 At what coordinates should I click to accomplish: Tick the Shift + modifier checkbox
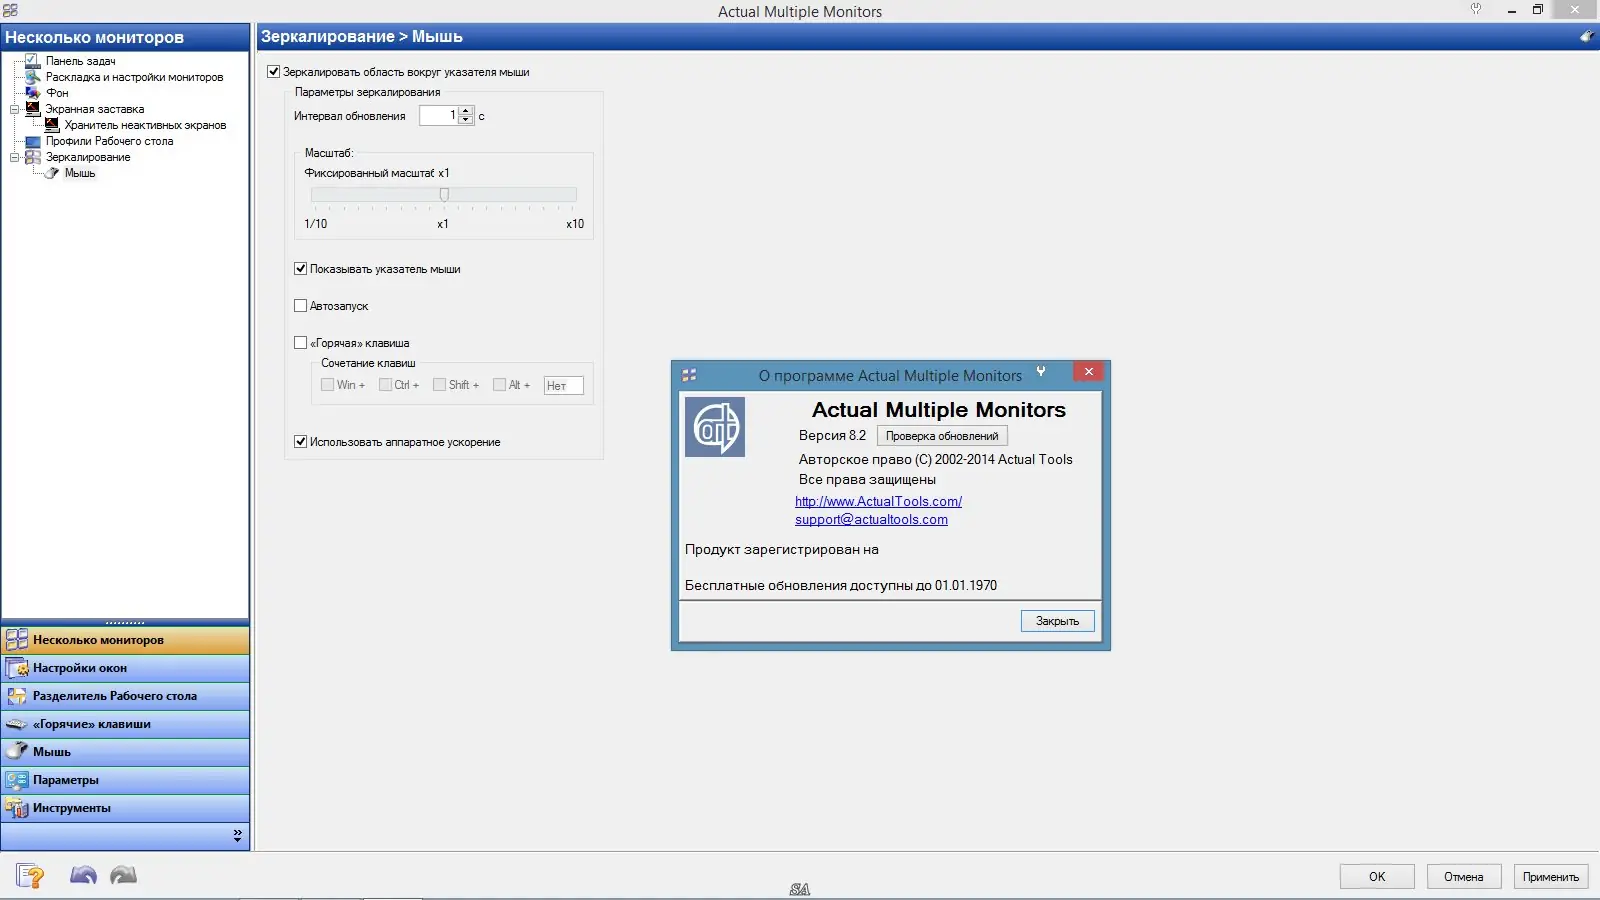tap(439, 385)
